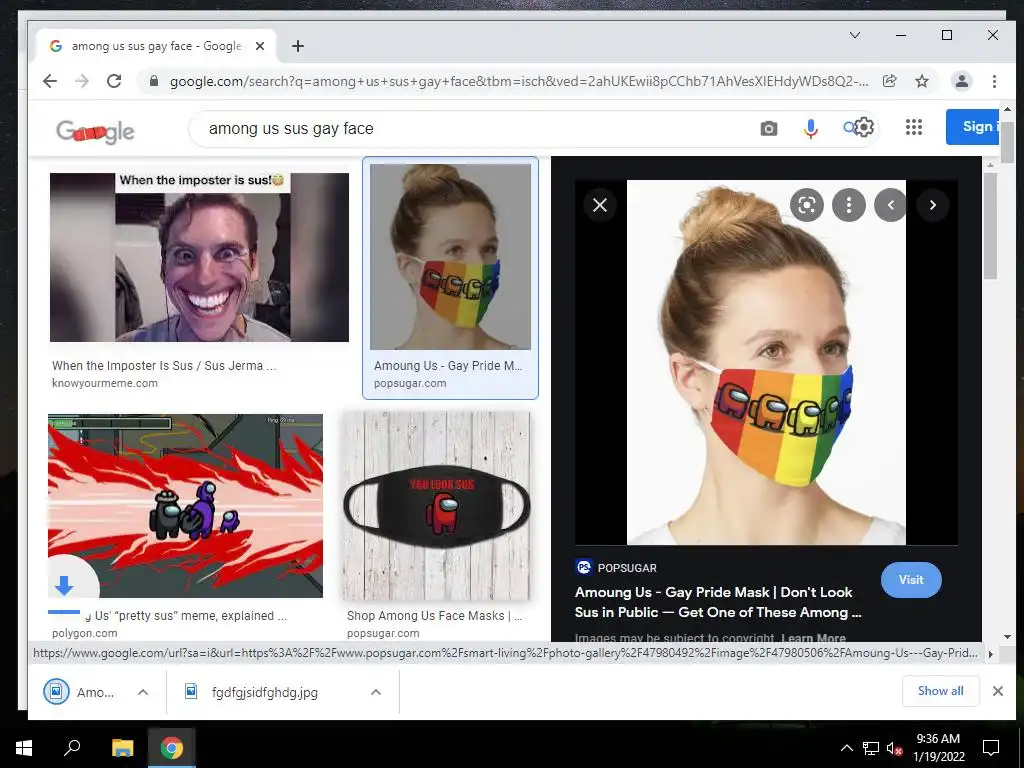Open a new tab
This screenshot has width=1024, height=768.
298,46
